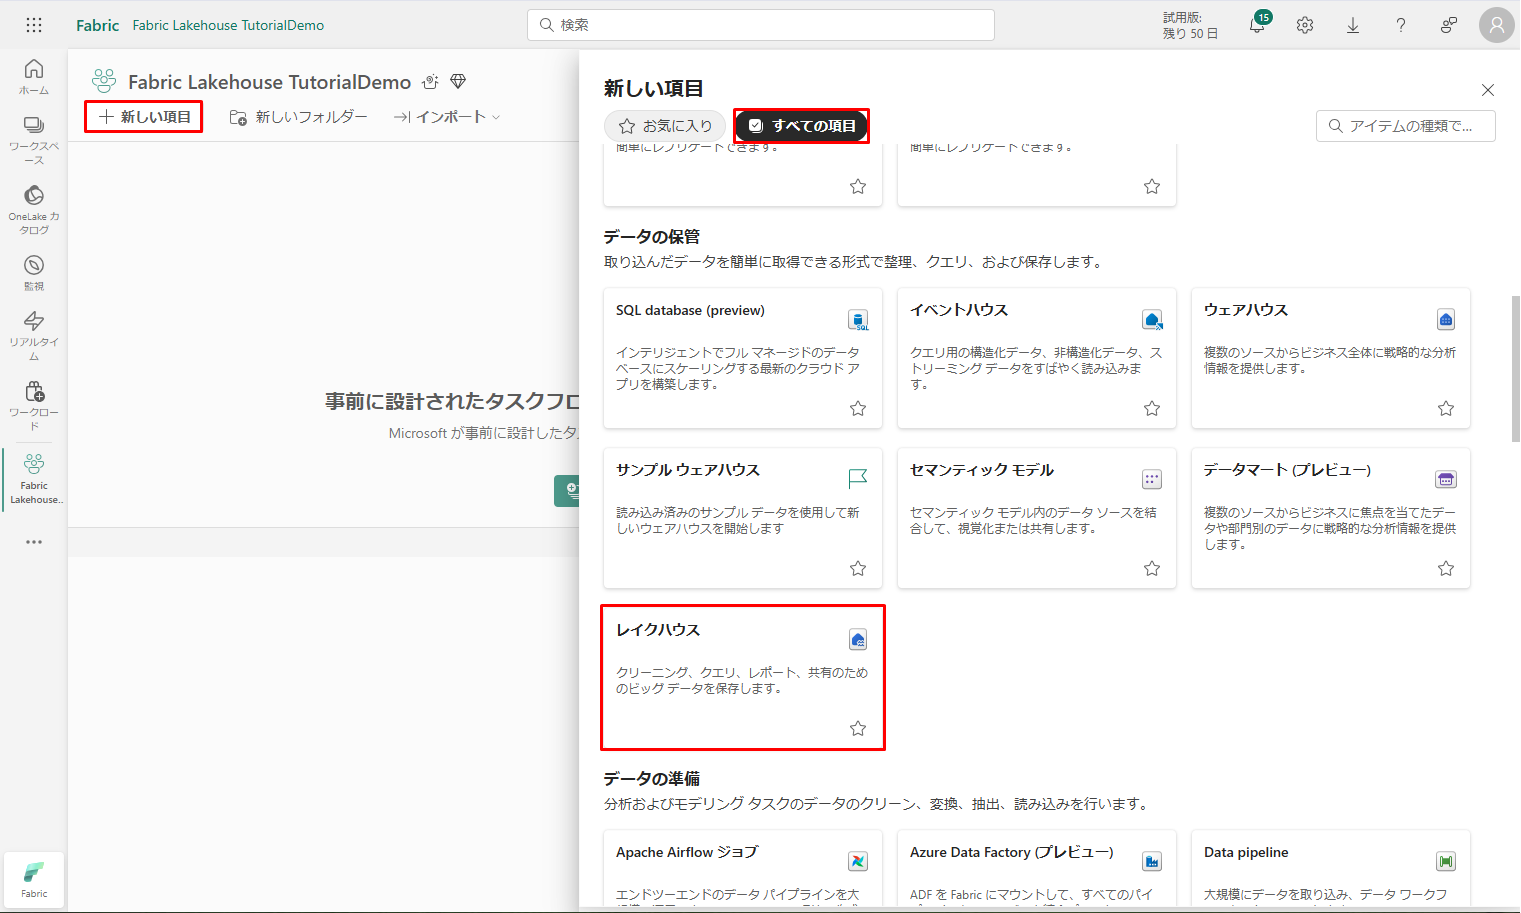Select the すべての項目 tab
This screenshot has height=913, width=1521.
click(x=802, y=126)
